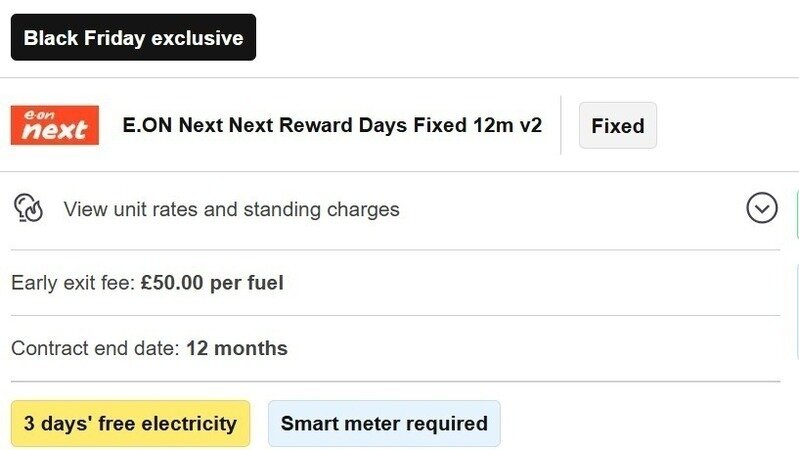
Task: Click the Smart meter required badge
Action: pos(384,423)
